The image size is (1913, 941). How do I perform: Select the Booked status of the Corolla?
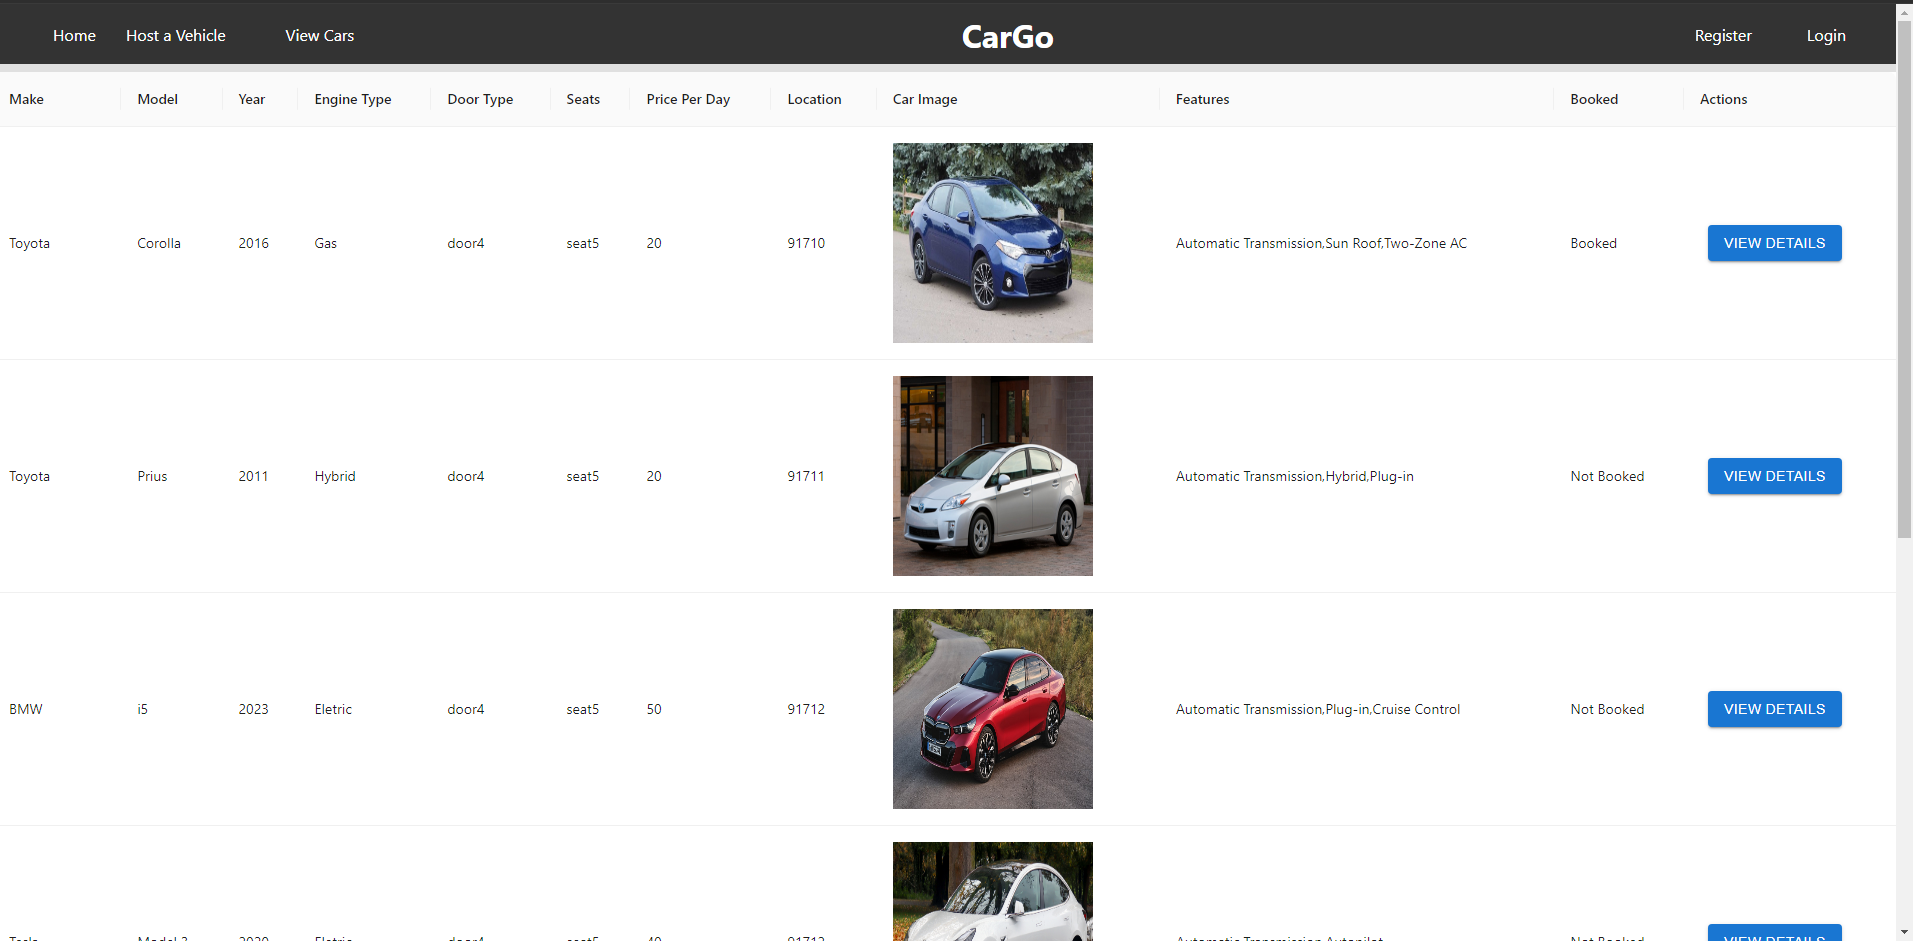1592,243
